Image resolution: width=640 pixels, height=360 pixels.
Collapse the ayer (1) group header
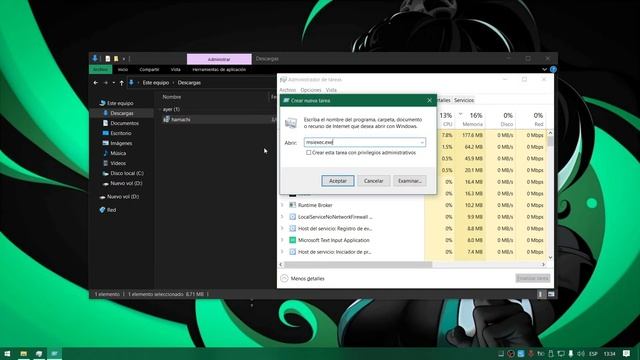pyautogui.click(x=160, y=109)
